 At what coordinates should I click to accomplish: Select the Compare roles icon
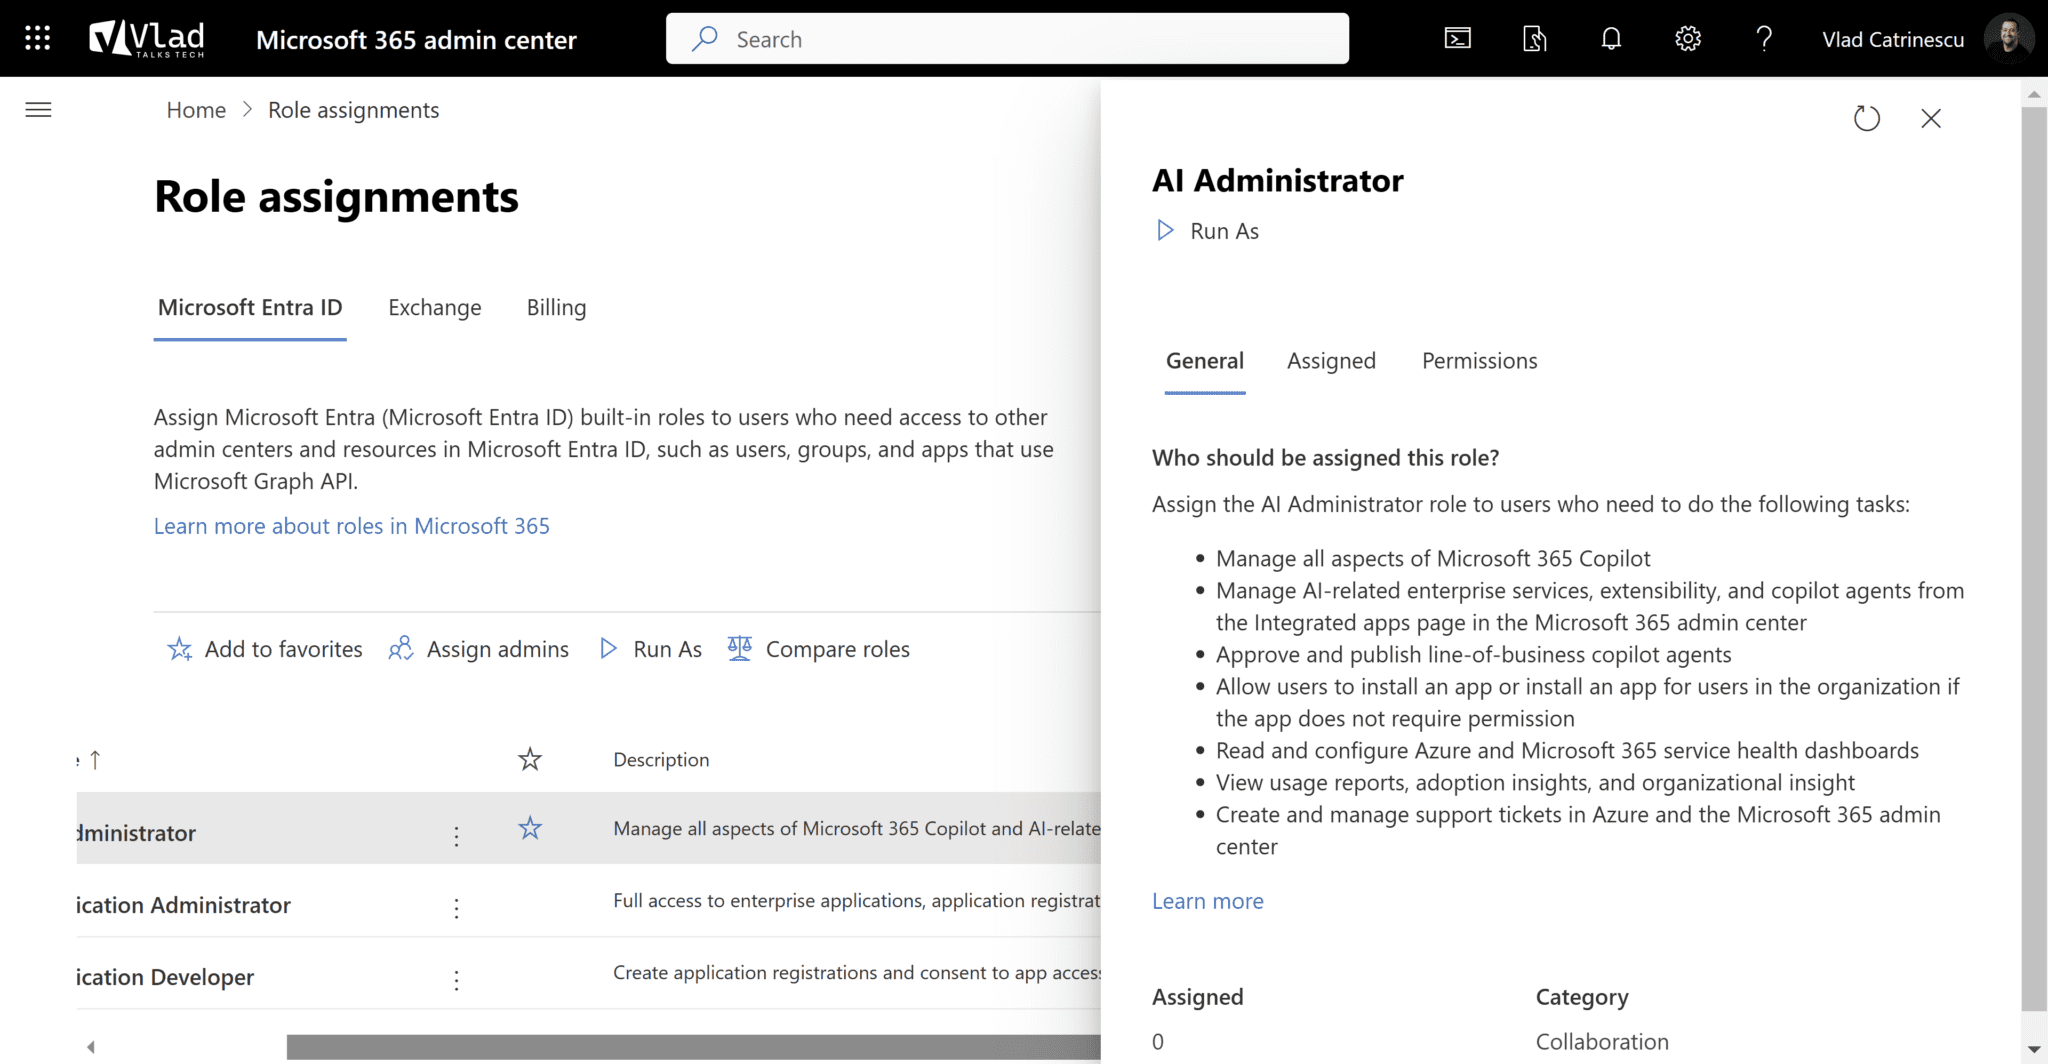[739, 648]
